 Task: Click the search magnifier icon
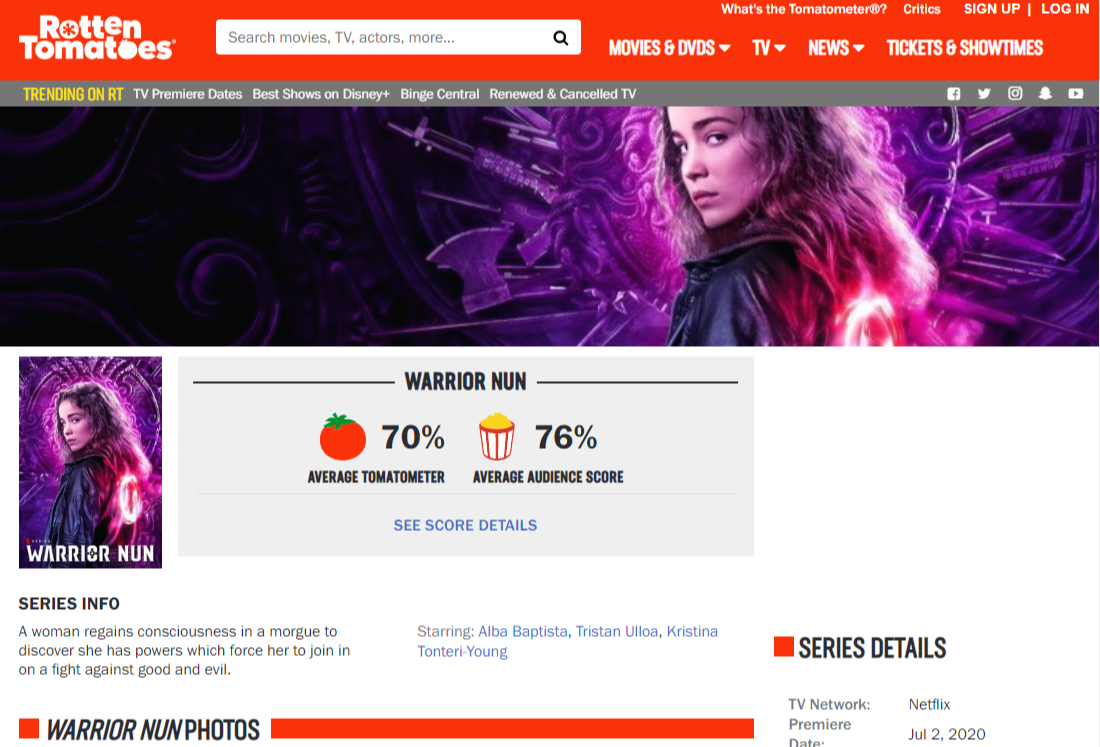tap(561, 38)
